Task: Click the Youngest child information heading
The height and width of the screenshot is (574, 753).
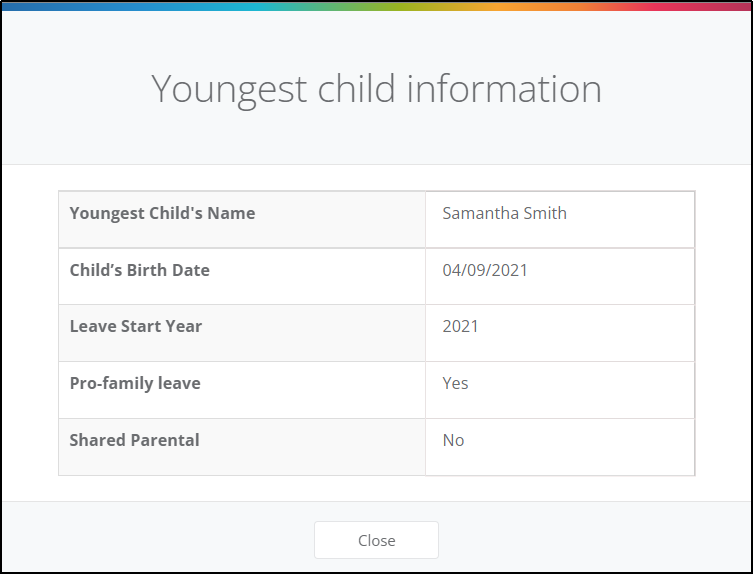Action: pos(376,89)
